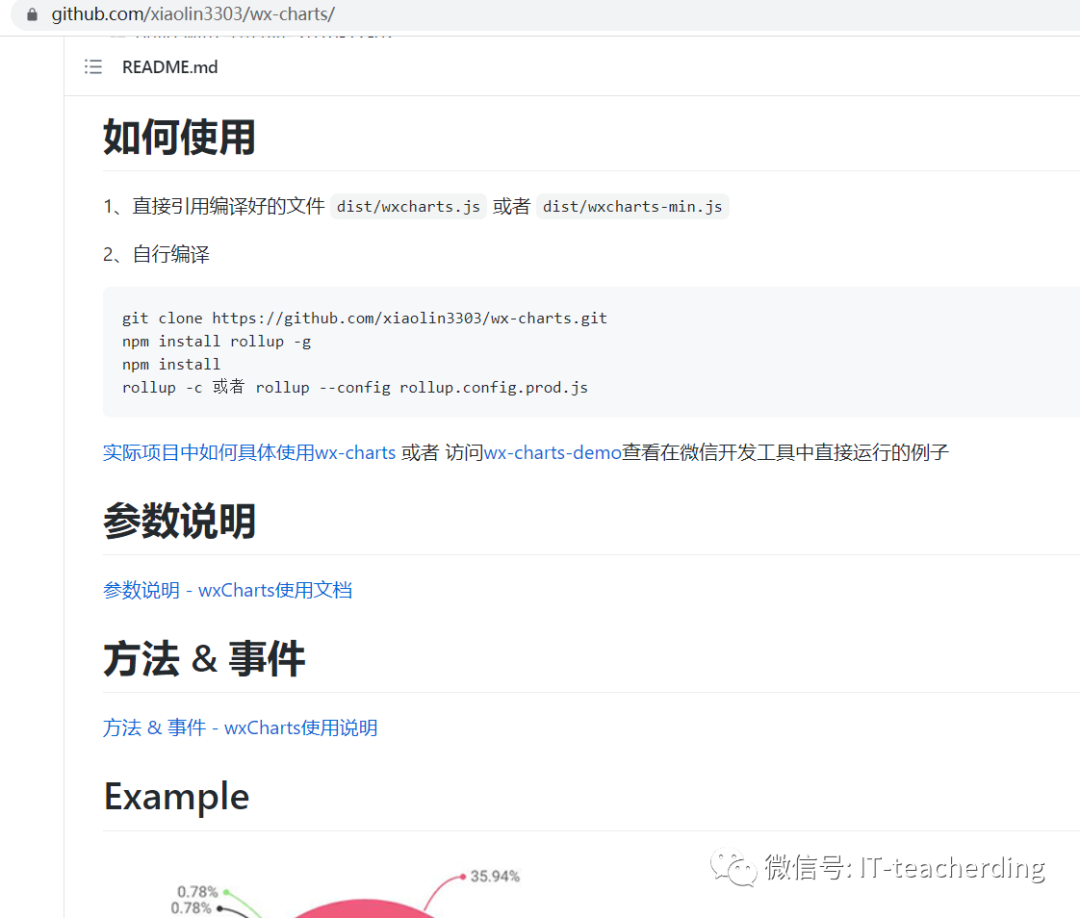Click the upper 0.78% chart label
This screenshot has width=1080, height=918.
click(198, 892)
